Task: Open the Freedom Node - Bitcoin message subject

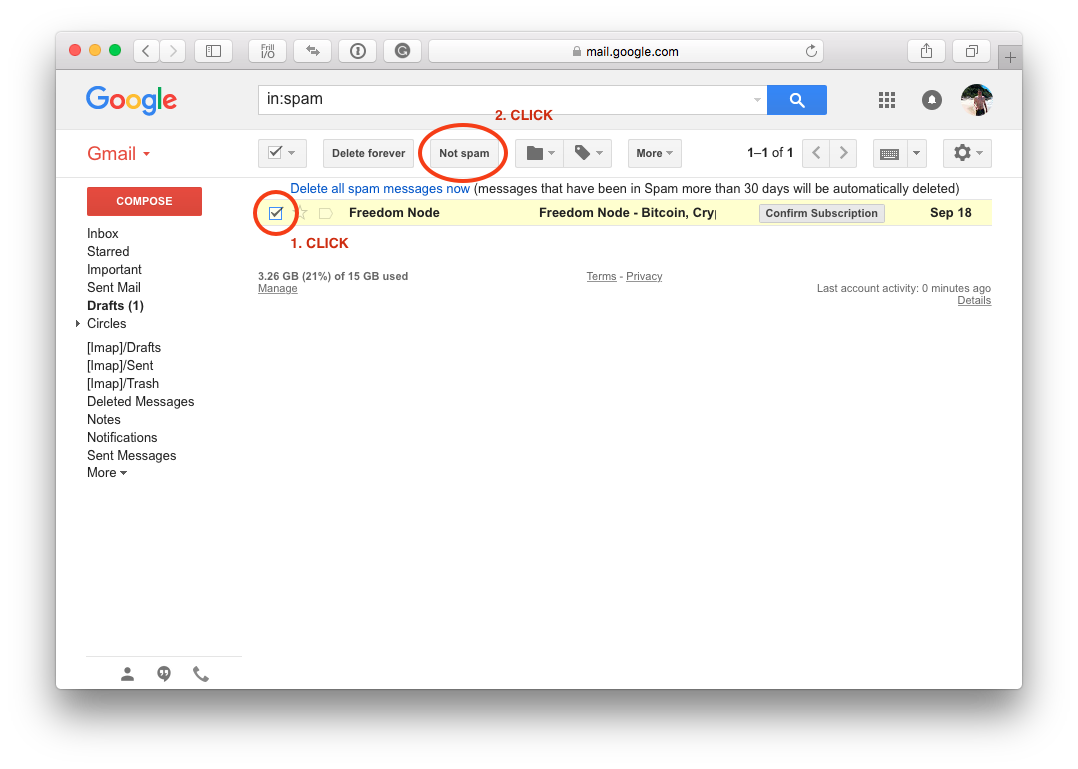Action: 627,213
